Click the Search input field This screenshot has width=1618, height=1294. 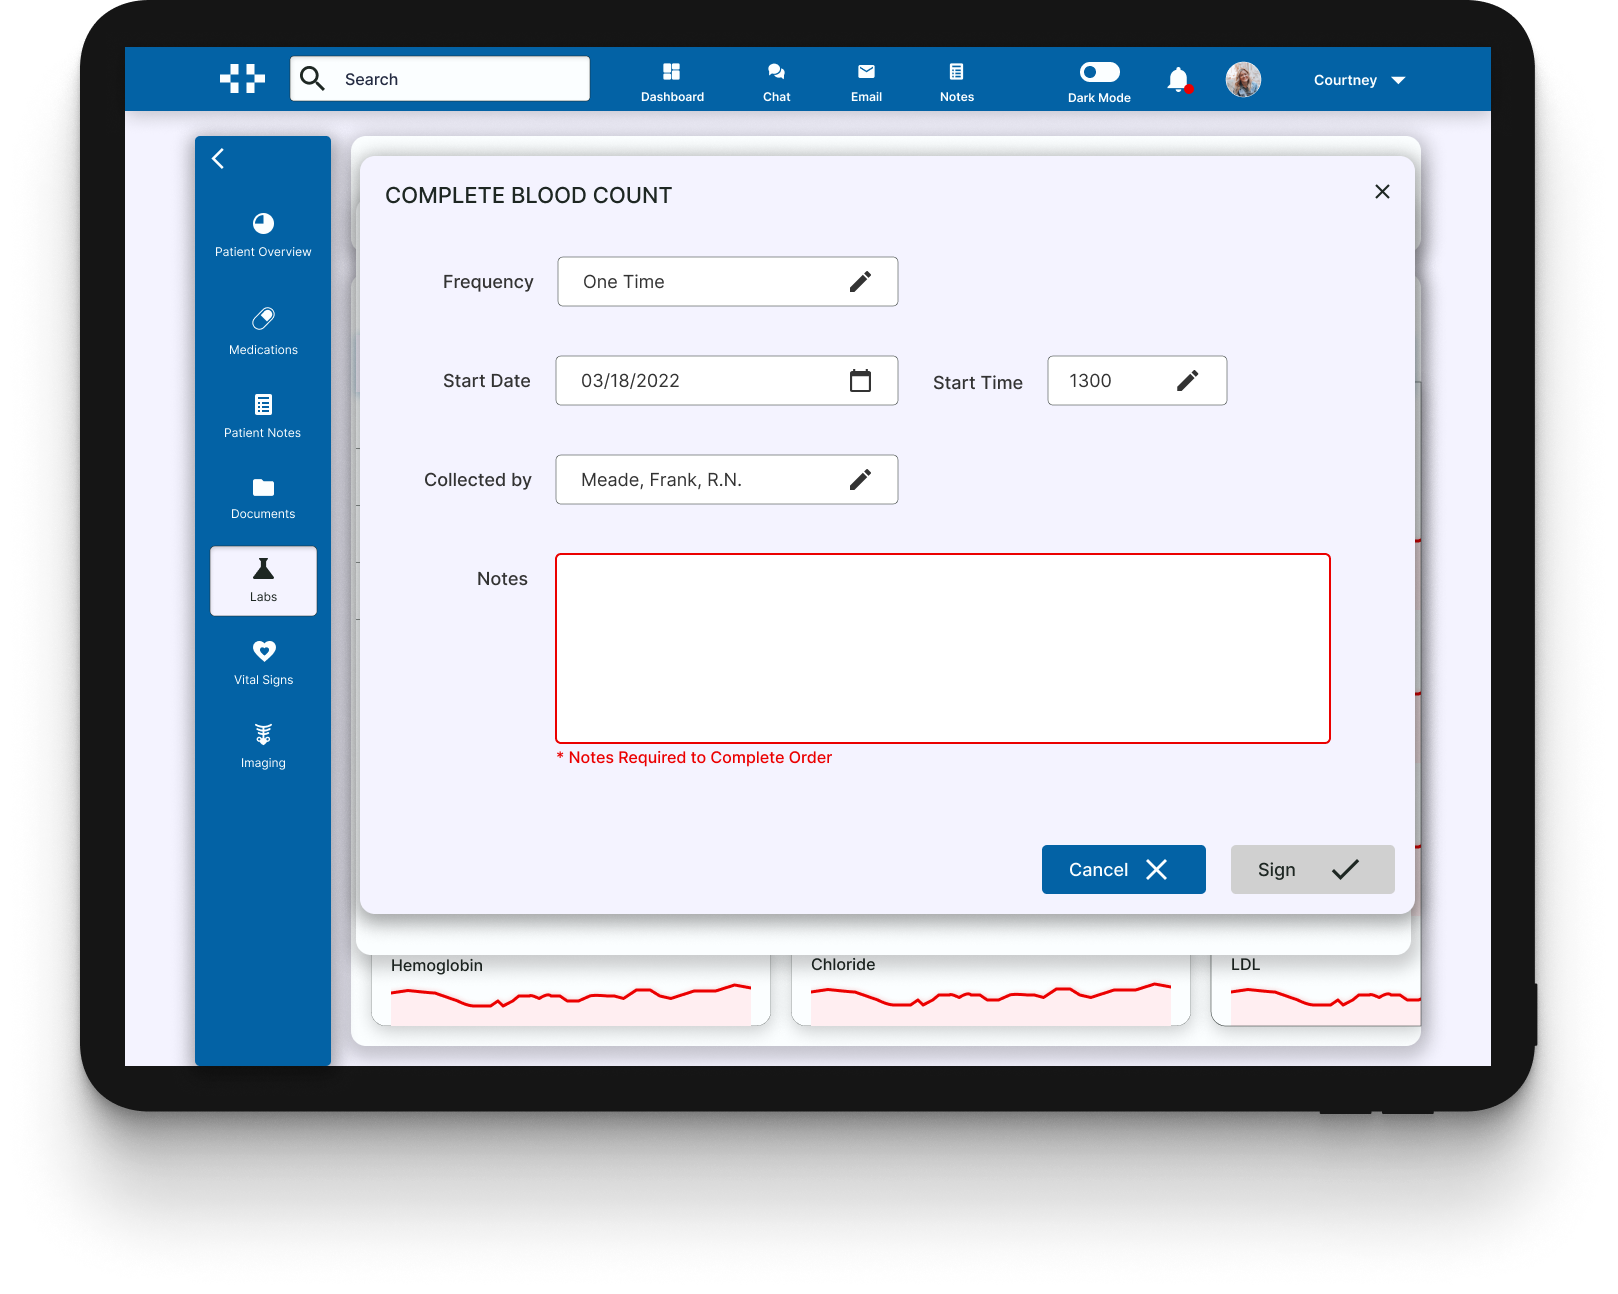click(440, 79)
